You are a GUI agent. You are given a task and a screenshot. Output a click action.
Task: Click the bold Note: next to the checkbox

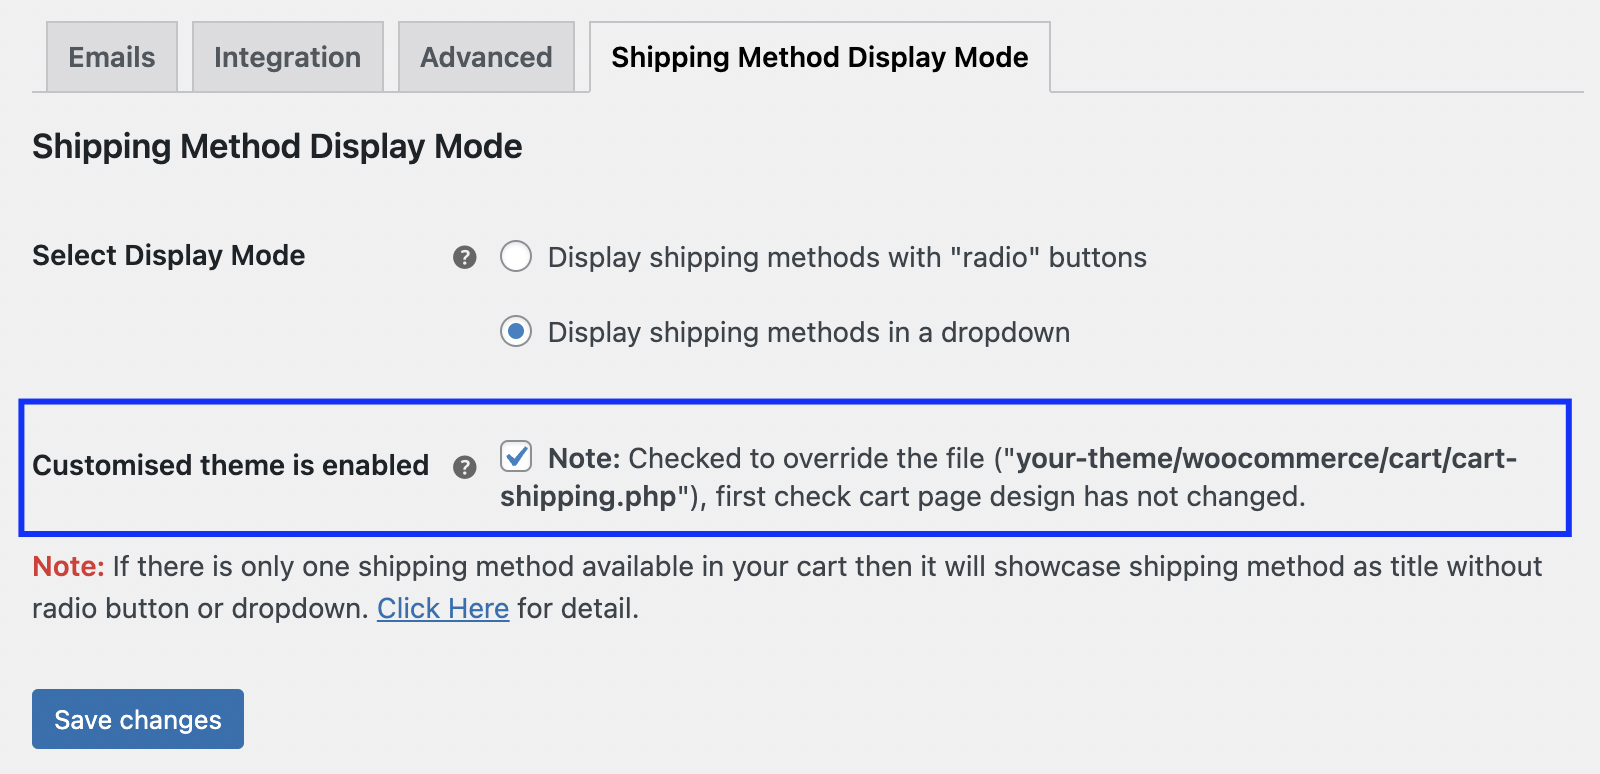(584, 459)
